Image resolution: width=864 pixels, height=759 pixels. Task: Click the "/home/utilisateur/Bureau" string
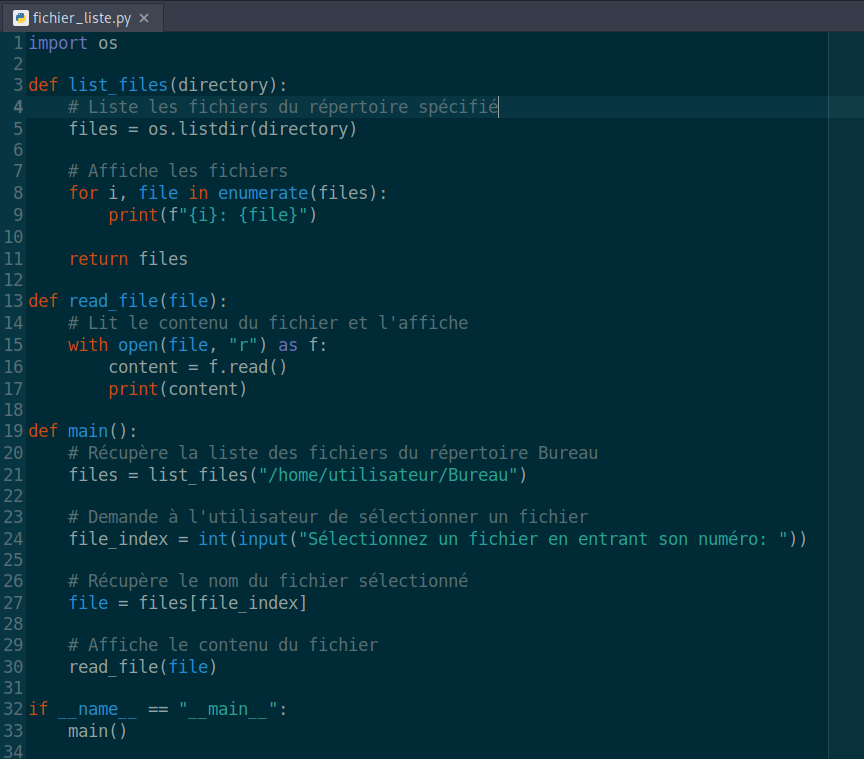pos(388,475)
